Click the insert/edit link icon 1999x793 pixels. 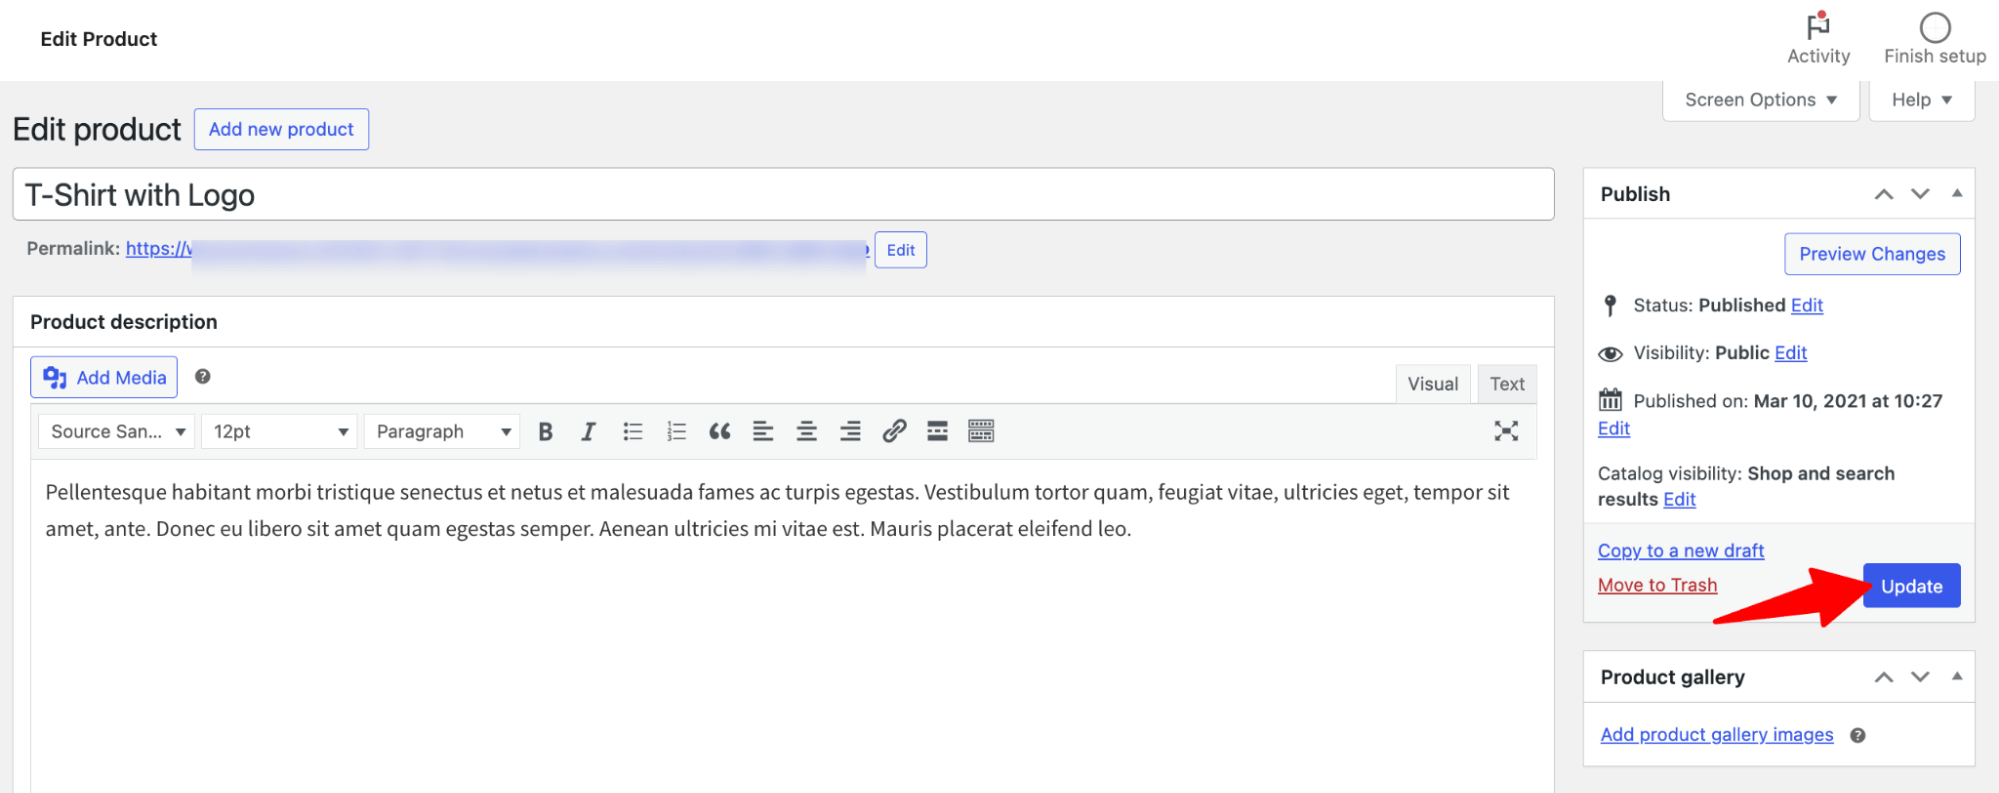click(x=894, y=431)
